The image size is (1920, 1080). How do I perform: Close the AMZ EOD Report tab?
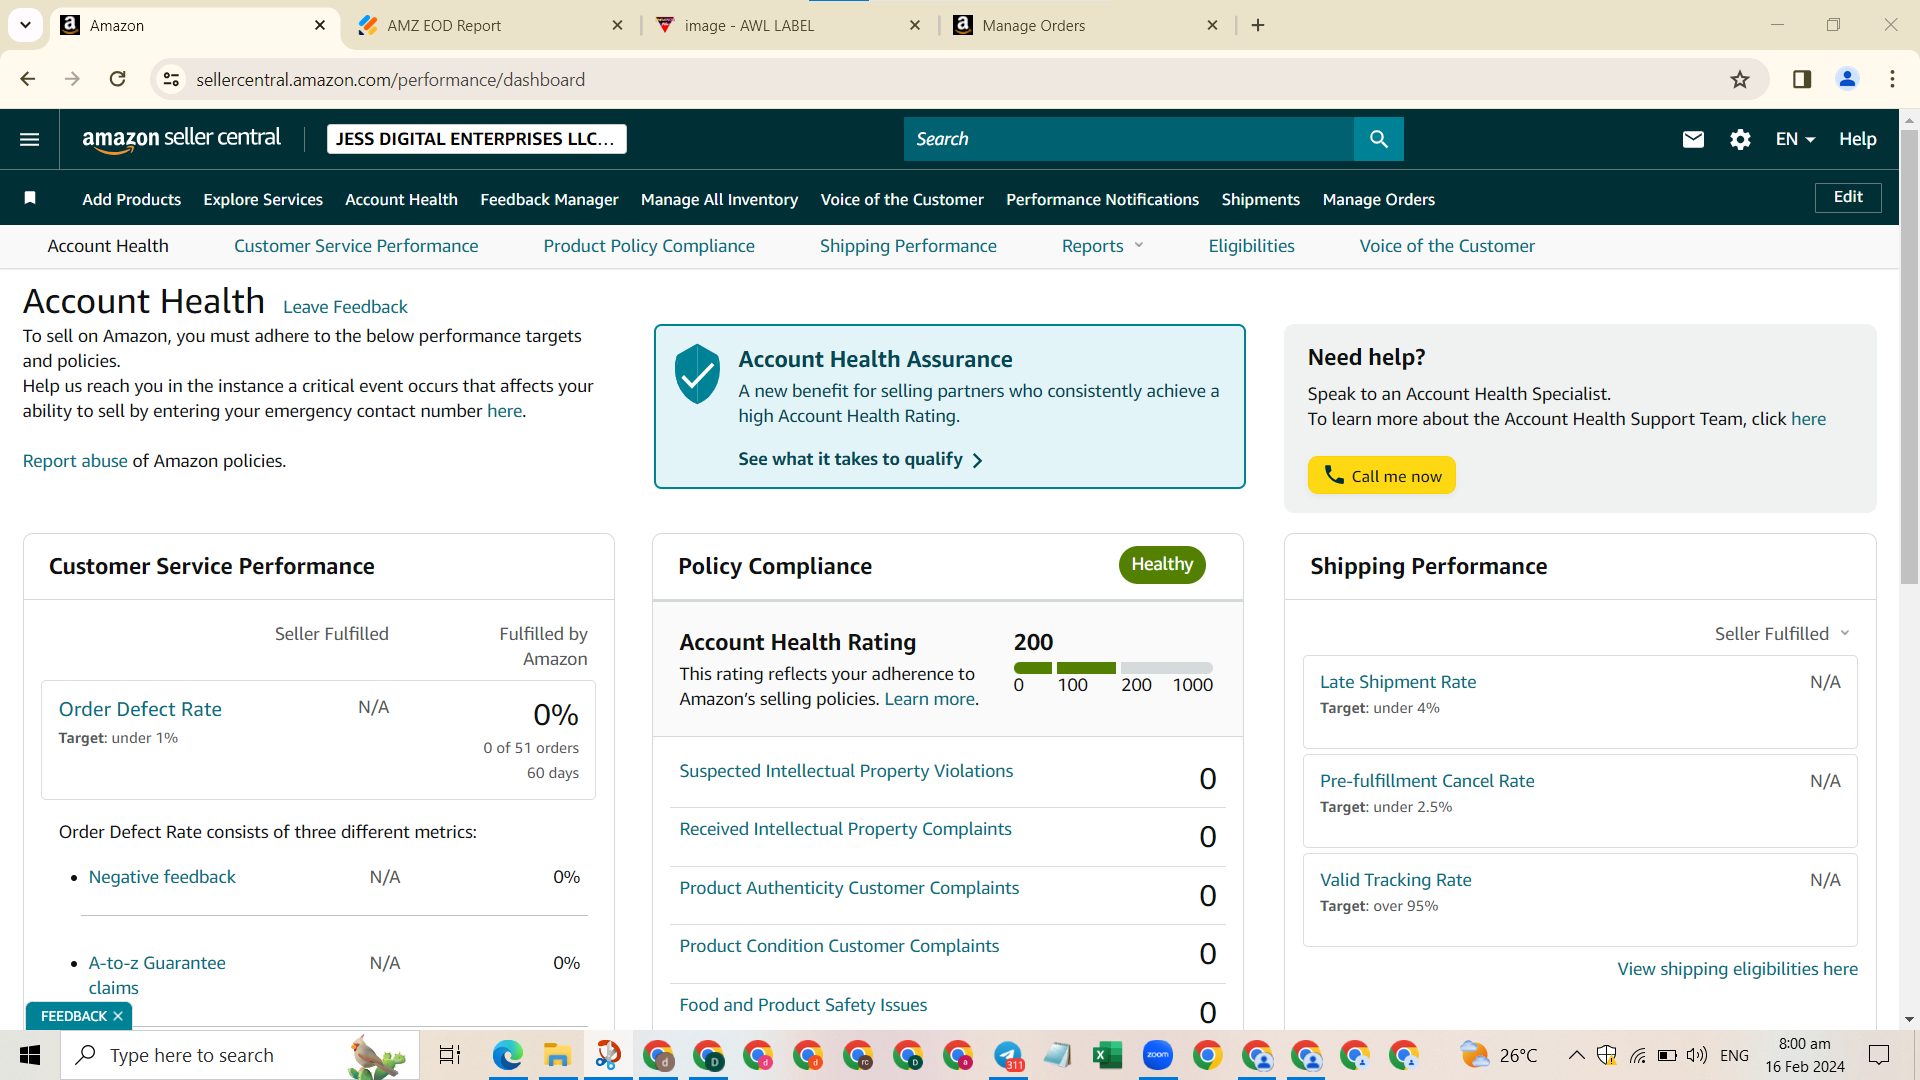coord(618,25)
